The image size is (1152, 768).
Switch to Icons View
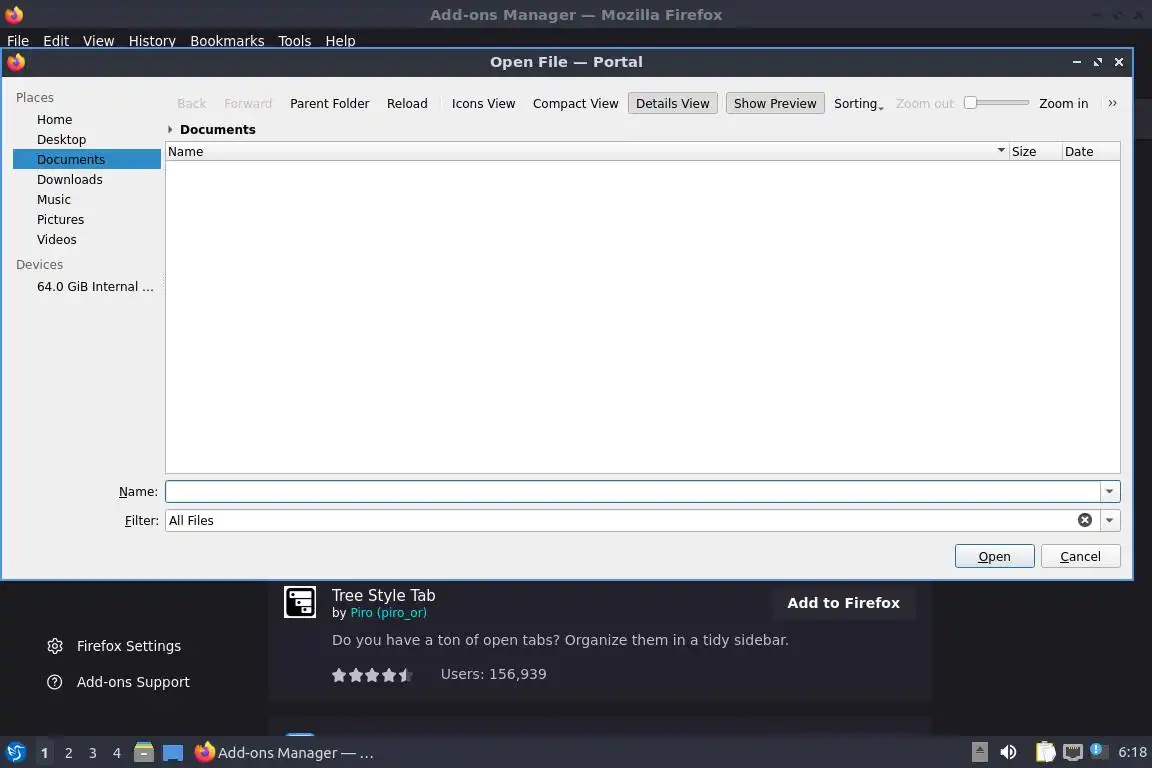point(483,104)
